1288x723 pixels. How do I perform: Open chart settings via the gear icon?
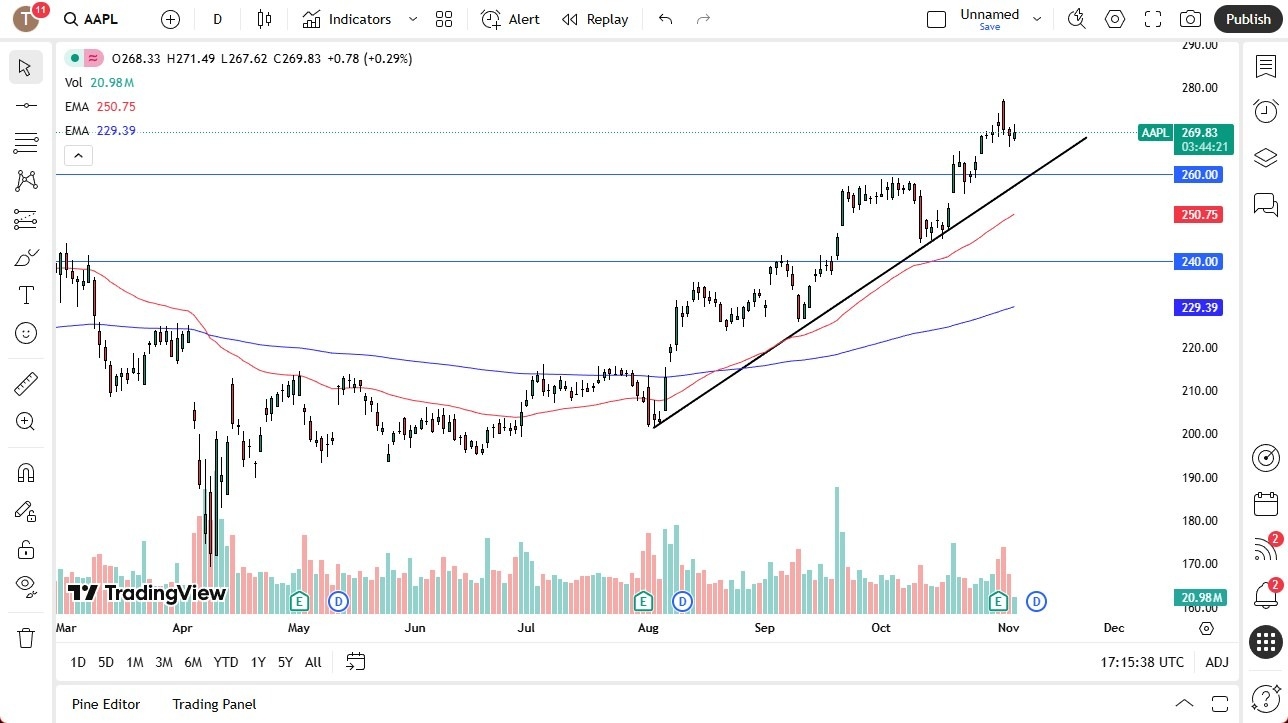coord(1114,18)
